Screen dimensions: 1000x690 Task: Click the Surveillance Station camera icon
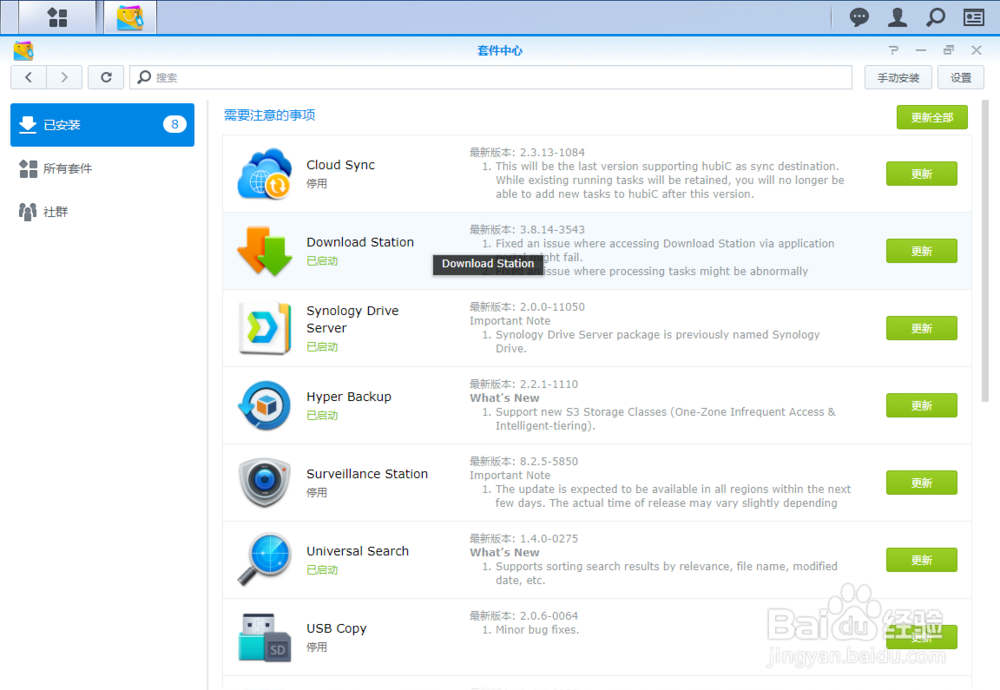[265, 482]
